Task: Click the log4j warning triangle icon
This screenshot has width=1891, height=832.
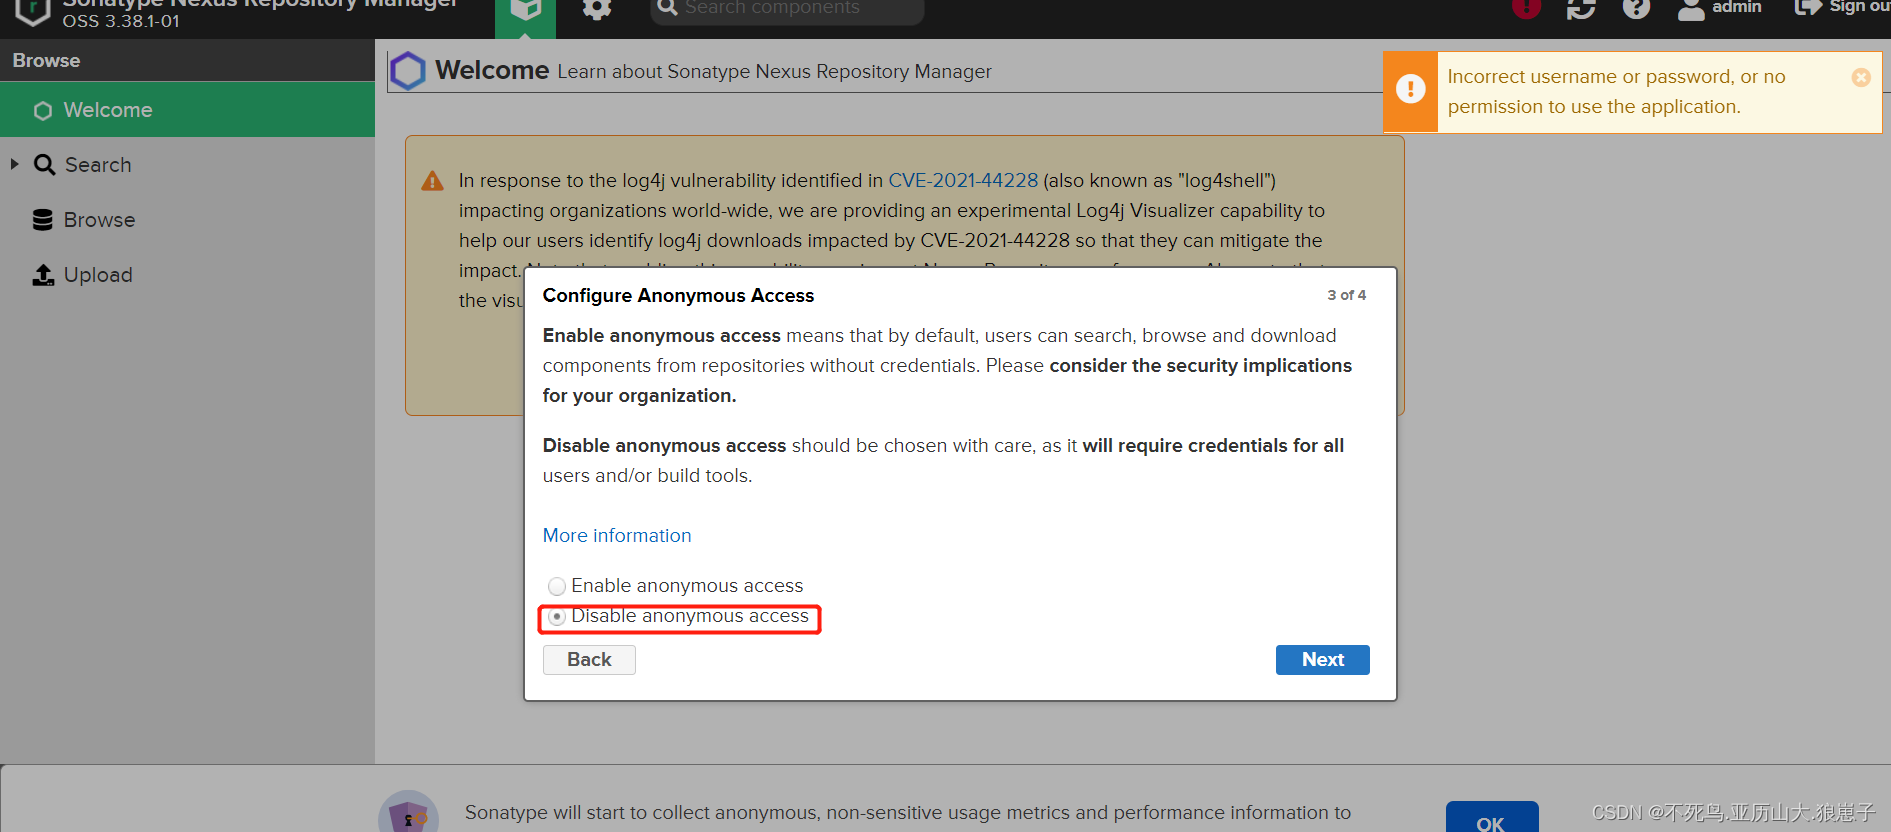Action: click(x=432, y=181)
